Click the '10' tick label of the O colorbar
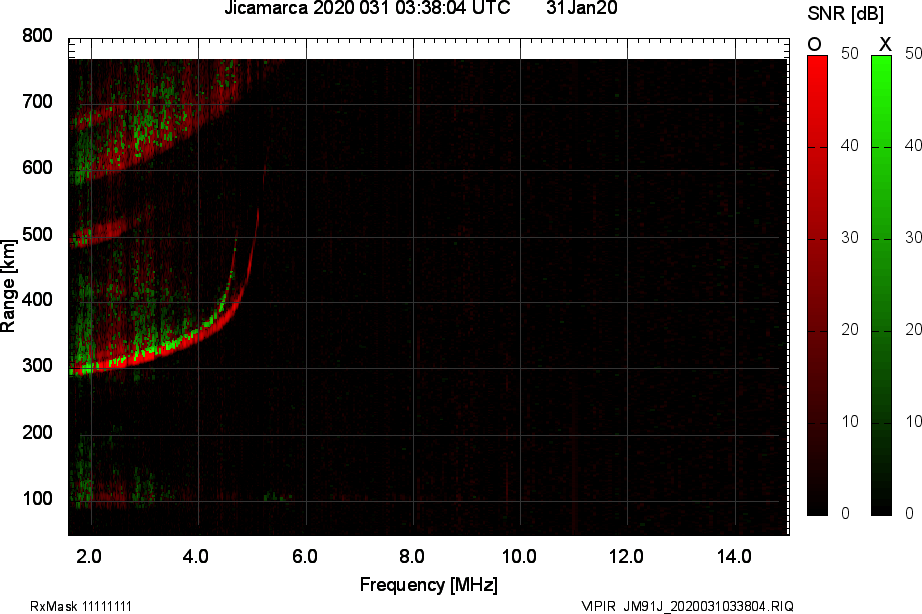This screenshot has width=922, height=614. [x=850, y=421]
